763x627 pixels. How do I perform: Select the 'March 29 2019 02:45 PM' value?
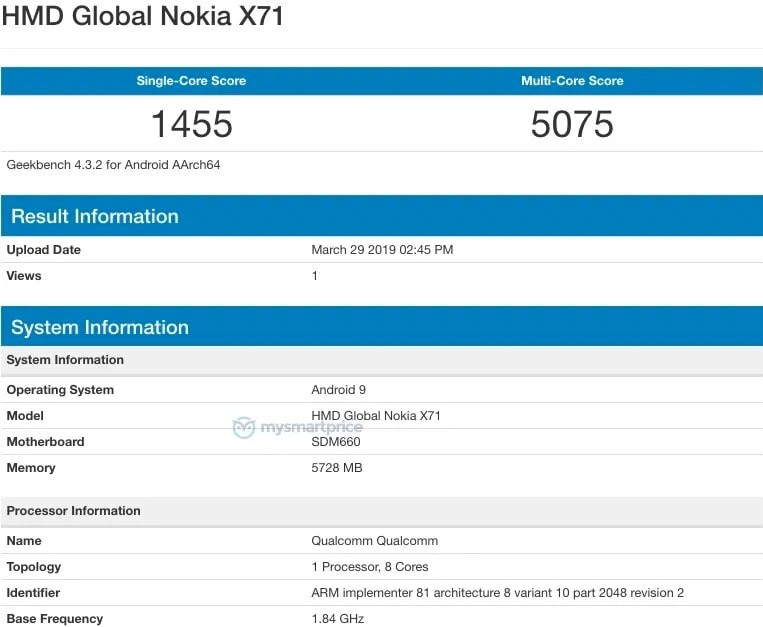(382, 250)
